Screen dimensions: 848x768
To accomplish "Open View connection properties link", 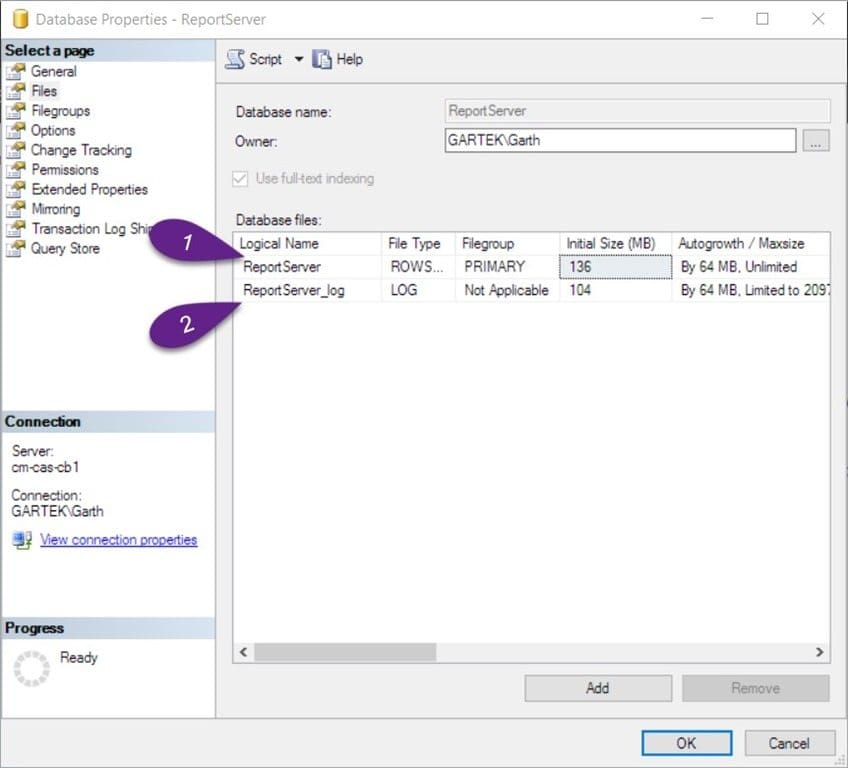I will 118,540.
